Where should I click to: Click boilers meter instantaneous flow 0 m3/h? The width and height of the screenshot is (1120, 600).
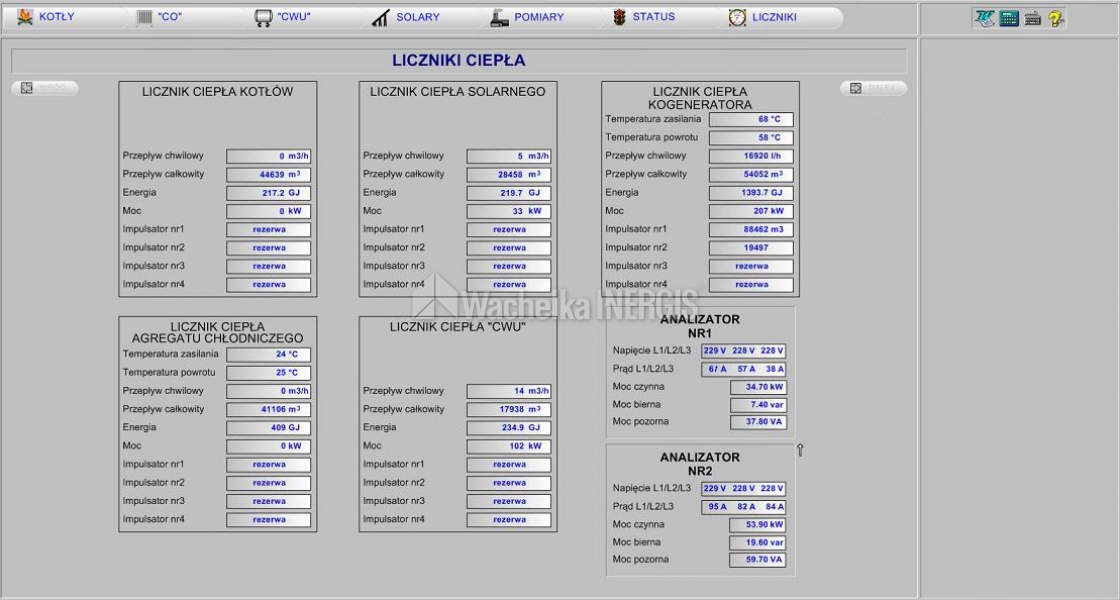(x=269, y=156)
